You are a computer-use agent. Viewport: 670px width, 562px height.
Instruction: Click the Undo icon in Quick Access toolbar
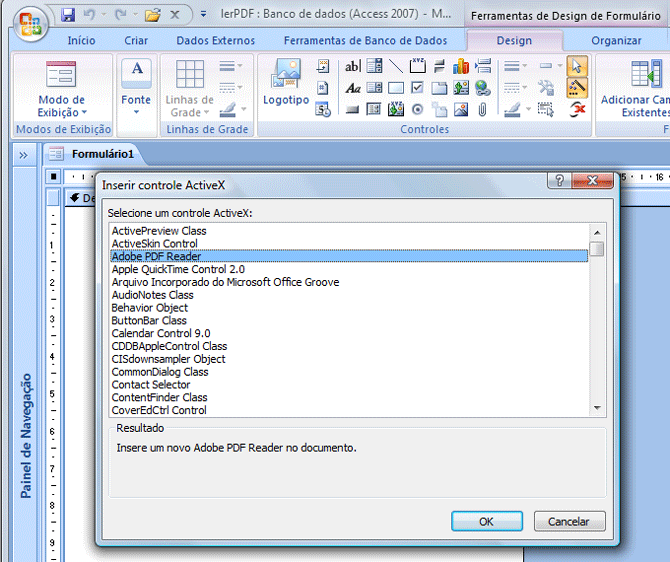[89, 15]
